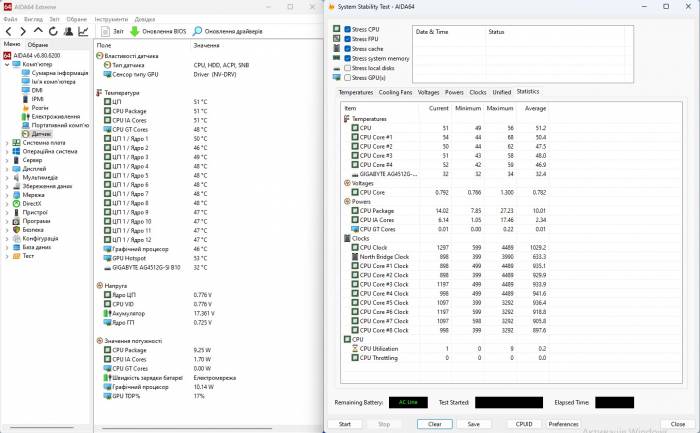The width and height of the screenshot is (700, 433).
Task: Switch to Обране tab in left panel
Action: coord(38,45)
